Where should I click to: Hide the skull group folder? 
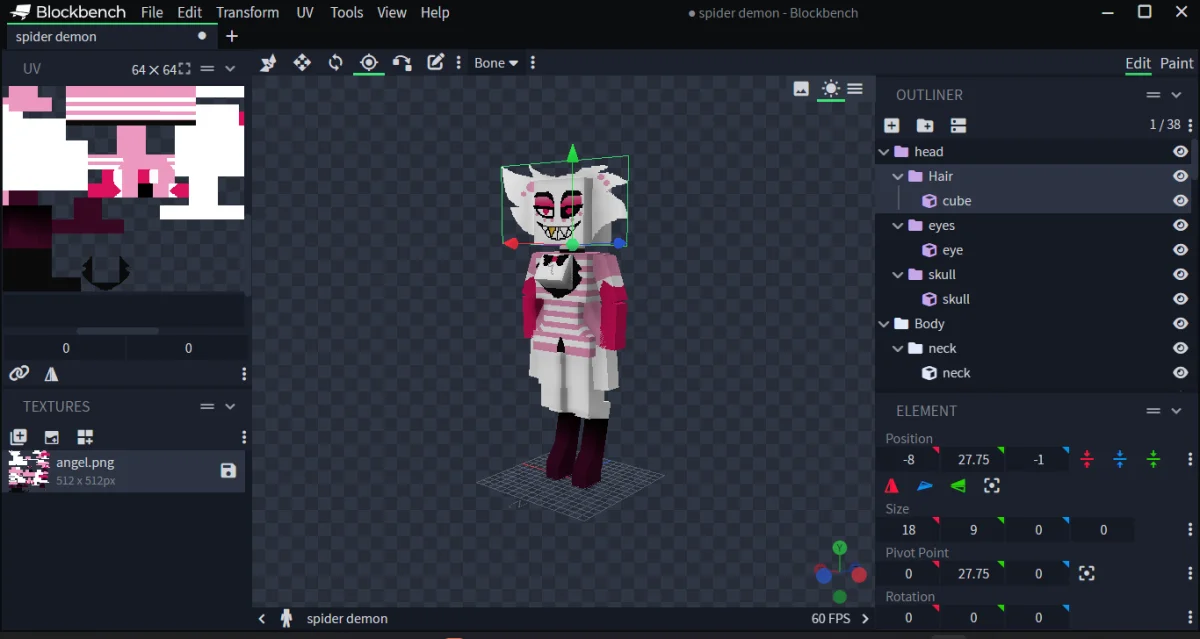(1180, 275)
